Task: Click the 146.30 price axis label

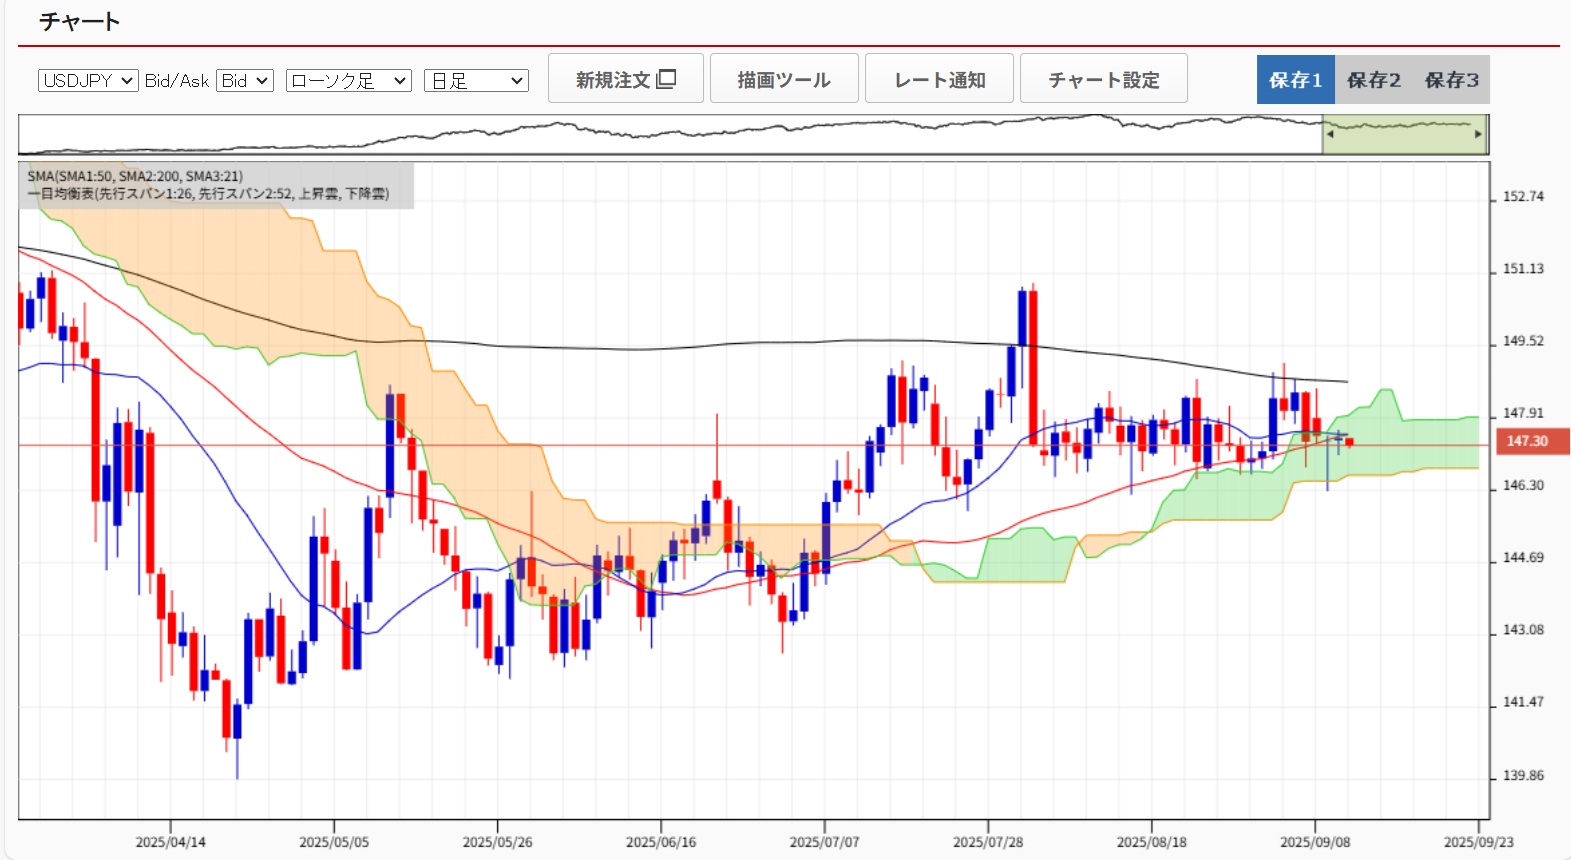Action: (x=1523, y=485)
